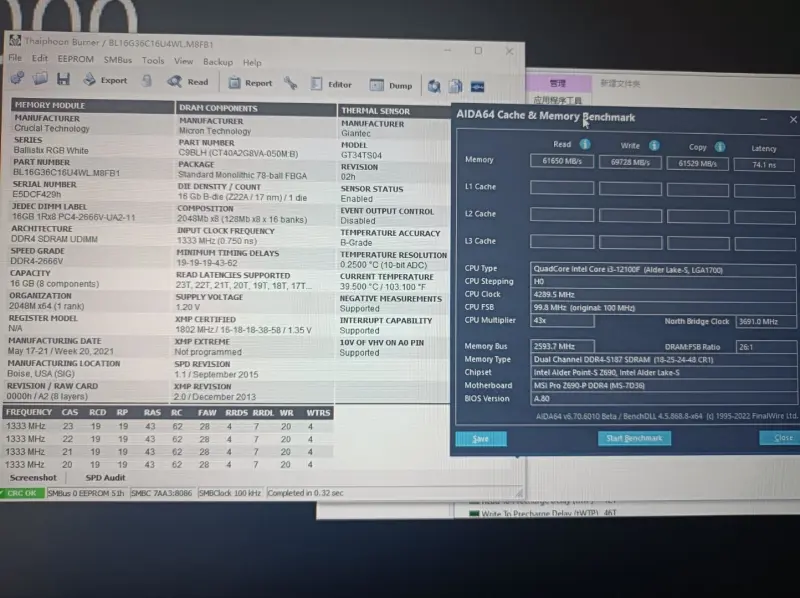Click the Dump toolbar button
Screen dimensions: 800x598
(391, 85)
